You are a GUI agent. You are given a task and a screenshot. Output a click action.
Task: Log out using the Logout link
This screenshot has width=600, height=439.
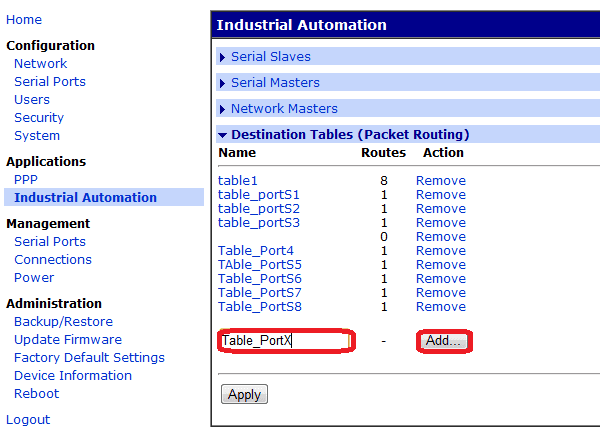click(x=28, y=420)
